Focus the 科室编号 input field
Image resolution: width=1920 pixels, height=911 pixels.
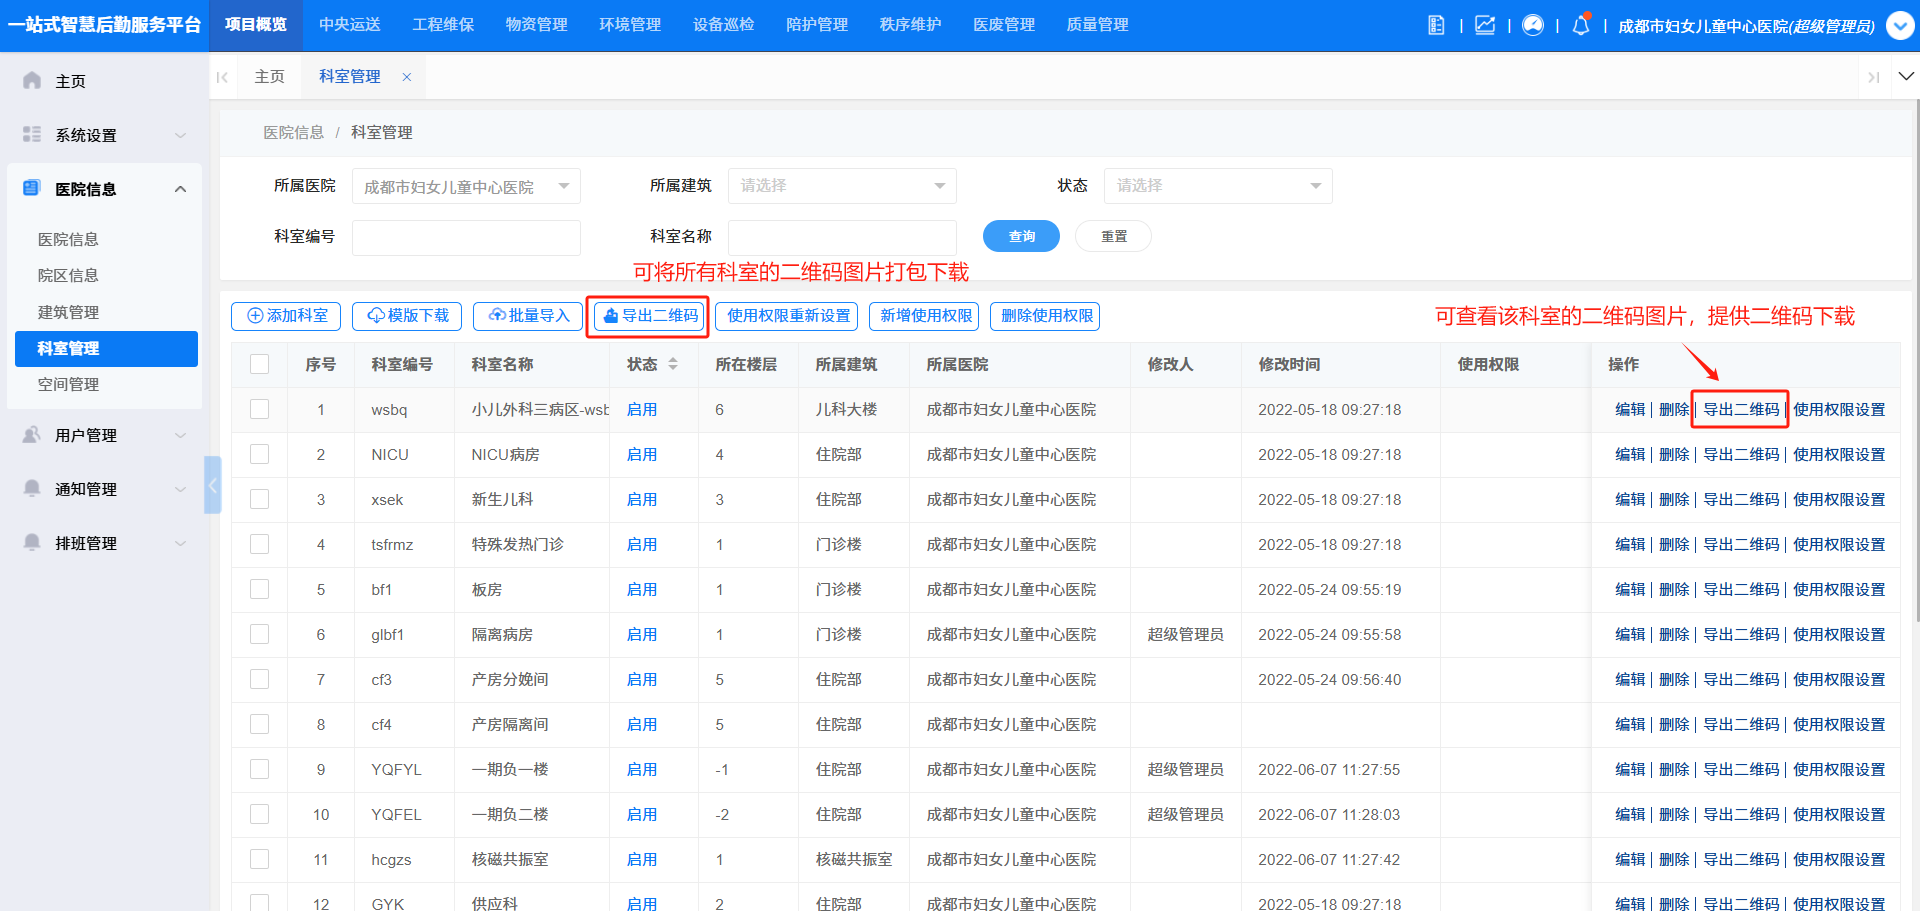click(466, 237)
